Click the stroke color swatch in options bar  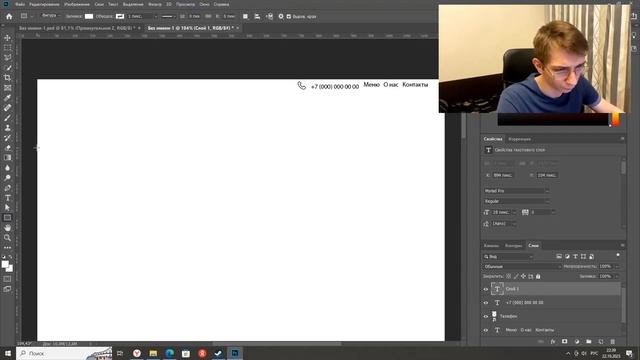click(120, 16)
